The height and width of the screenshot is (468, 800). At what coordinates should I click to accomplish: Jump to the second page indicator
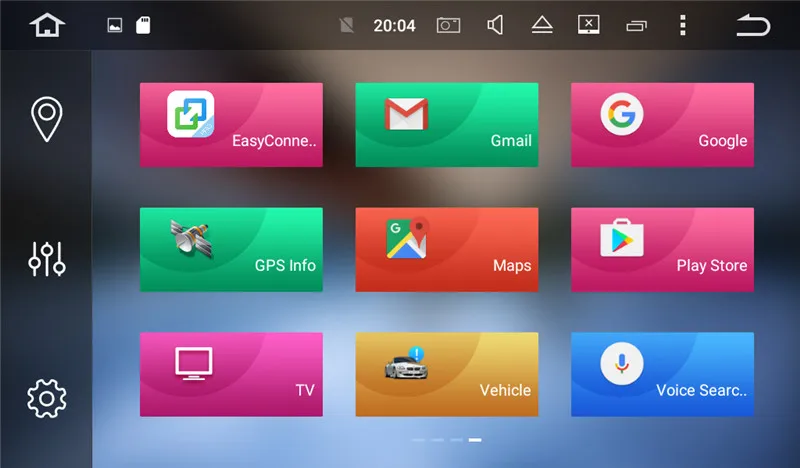pyautogui.click(x=437, y=440)
